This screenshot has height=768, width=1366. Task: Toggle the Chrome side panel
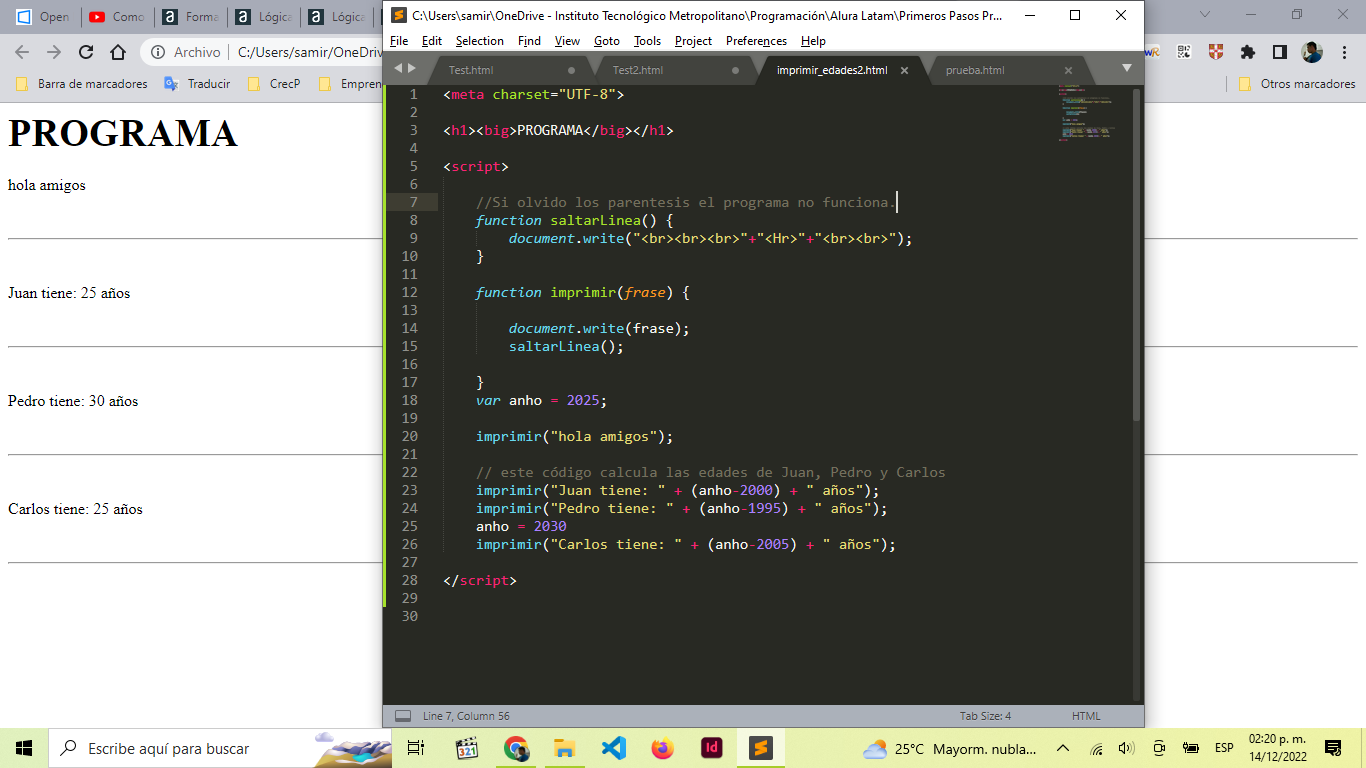1280,52
